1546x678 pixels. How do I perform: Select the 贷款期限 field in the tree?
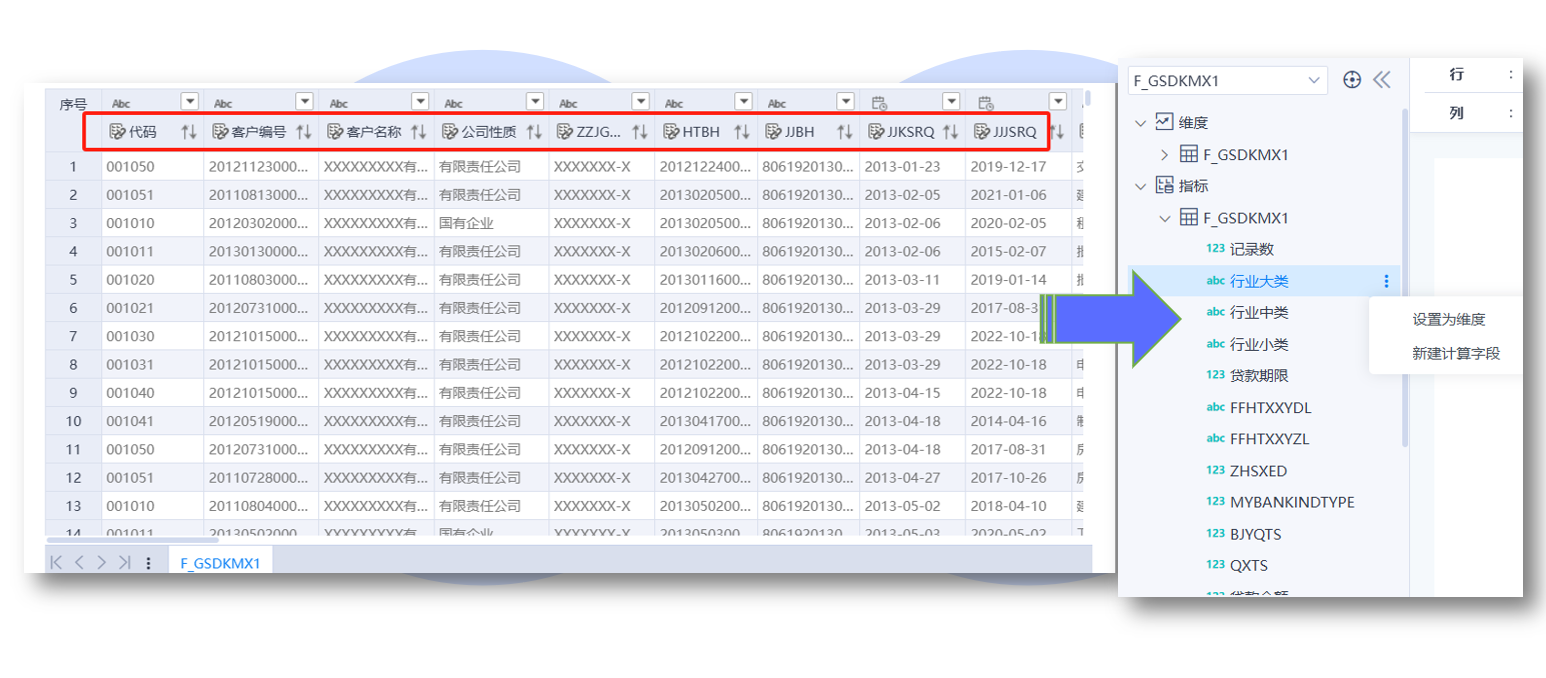click(1258, 376)
